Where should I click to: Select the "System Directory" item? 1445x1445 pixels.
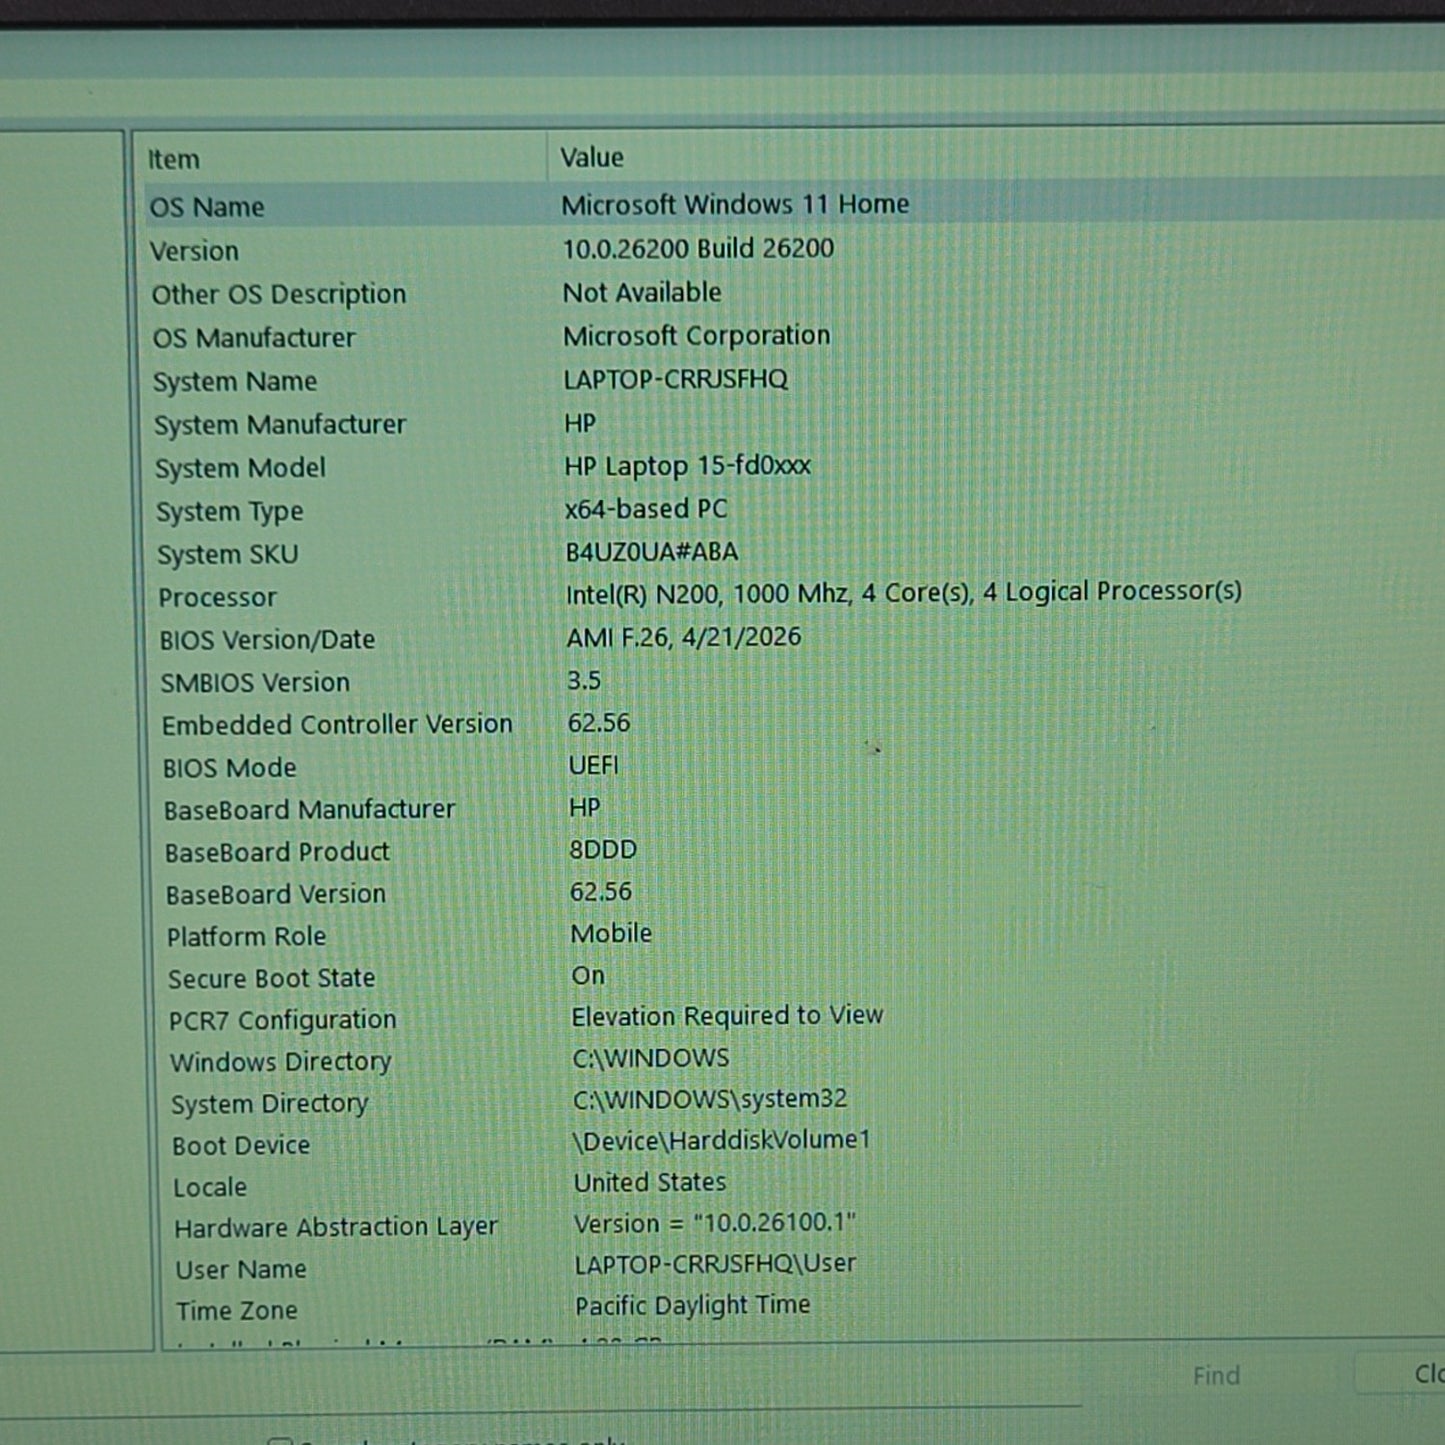tap(270, 1104)
